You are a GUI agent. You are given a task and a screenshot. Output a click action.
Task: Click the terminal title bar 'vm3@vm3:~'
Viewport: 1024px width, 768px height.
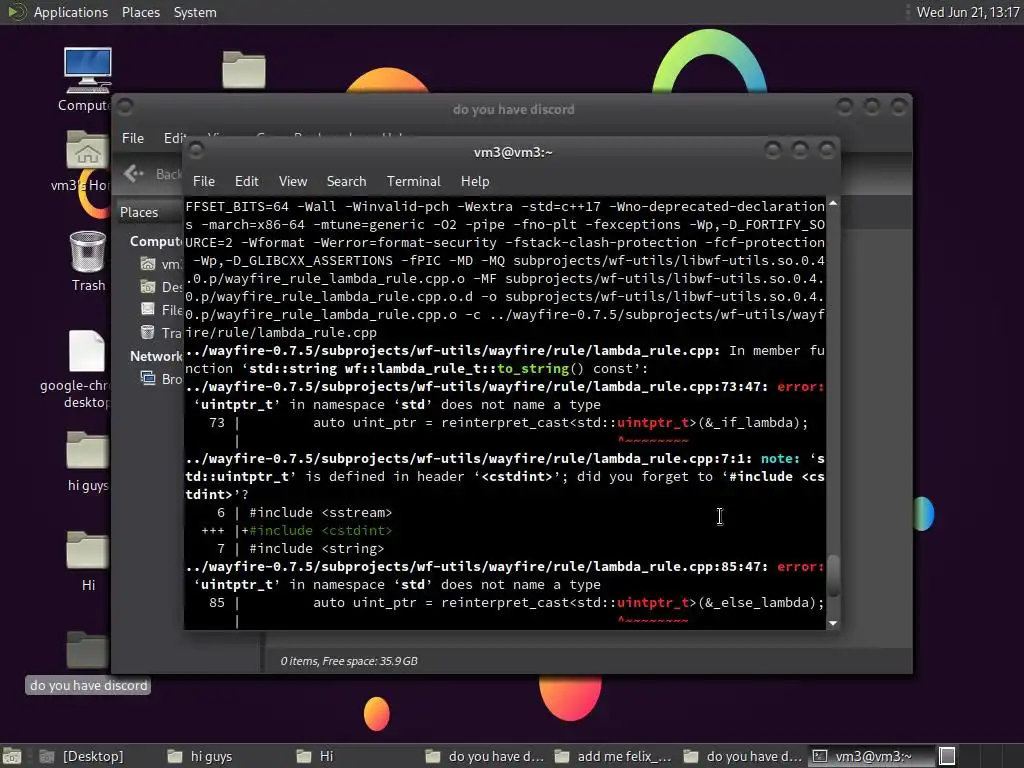click(x=513, y=152)
